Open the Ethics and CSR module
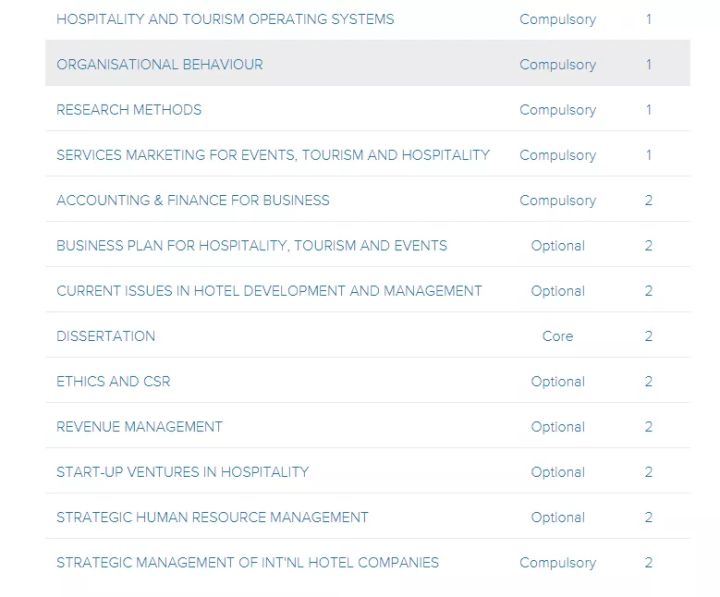The height and width of the screenshot is (597, 720). tap(113, 381)
